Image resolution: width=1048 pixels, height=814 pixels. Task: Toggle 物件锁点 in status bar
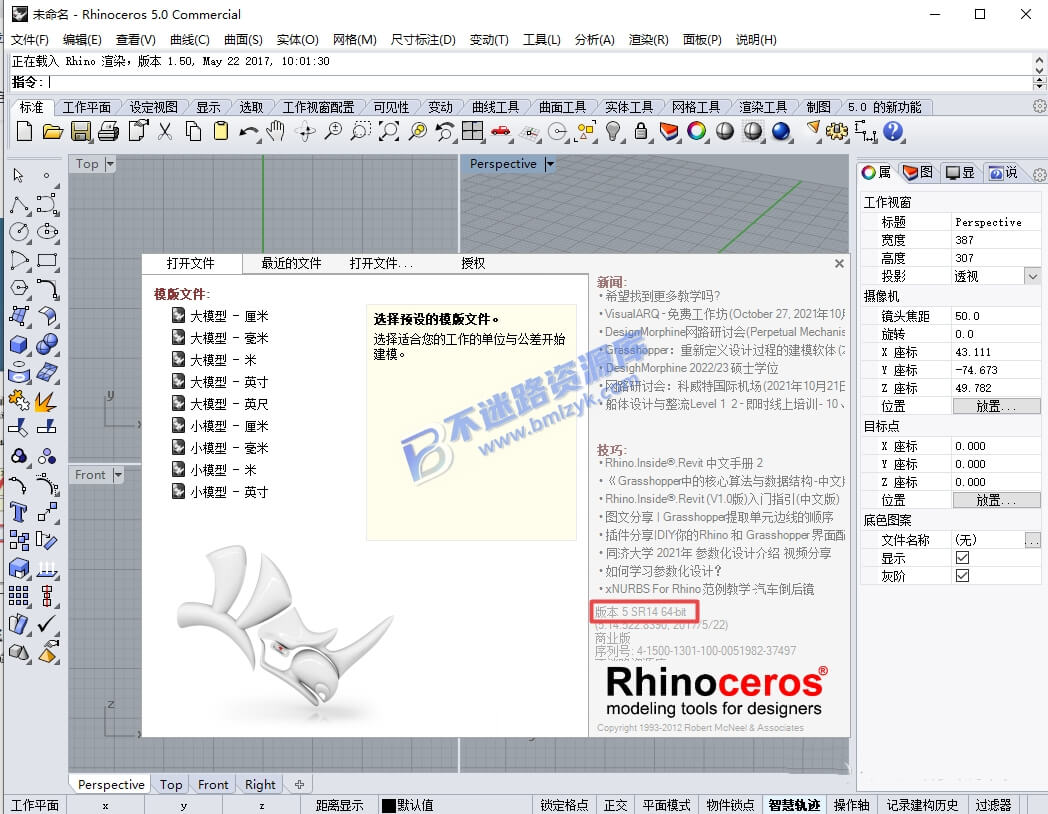730,805
